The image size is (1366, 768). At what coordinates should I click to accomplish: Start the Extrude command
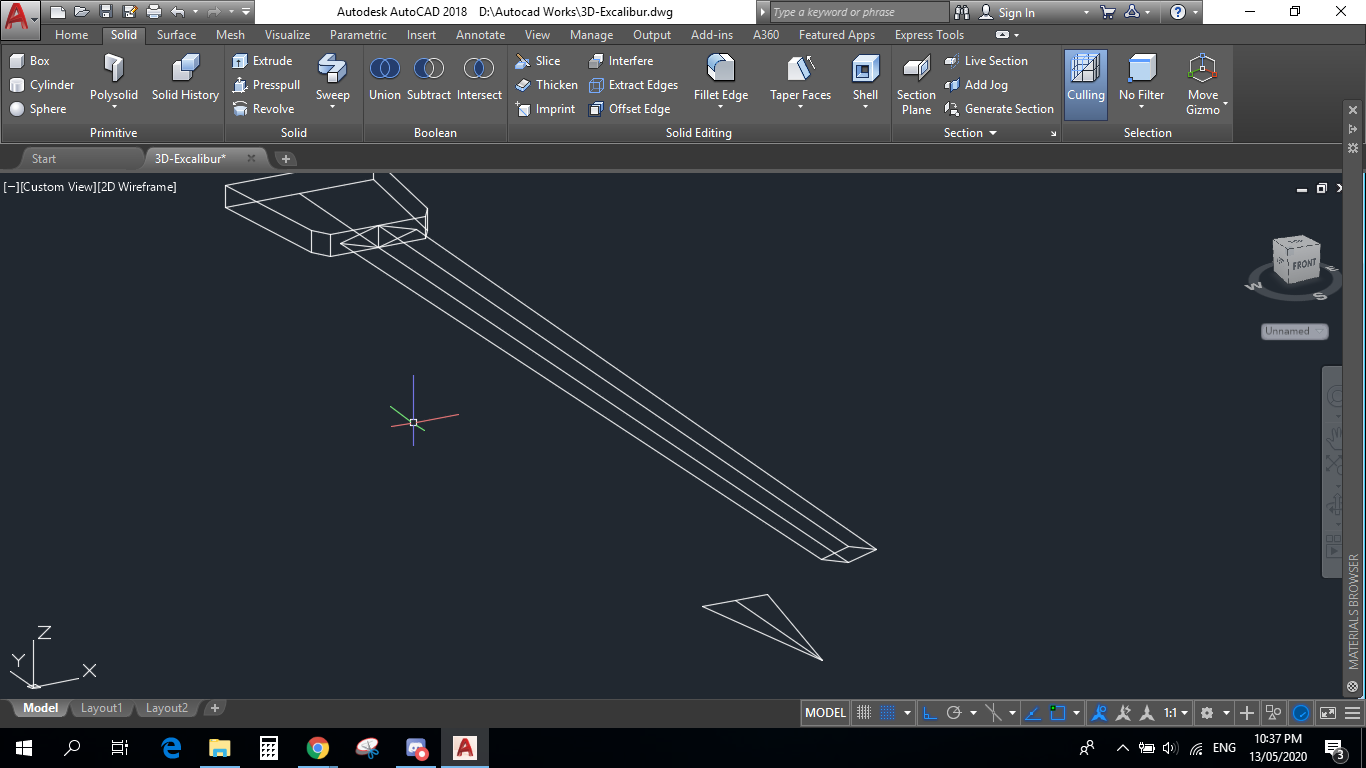tap(262, 61)
